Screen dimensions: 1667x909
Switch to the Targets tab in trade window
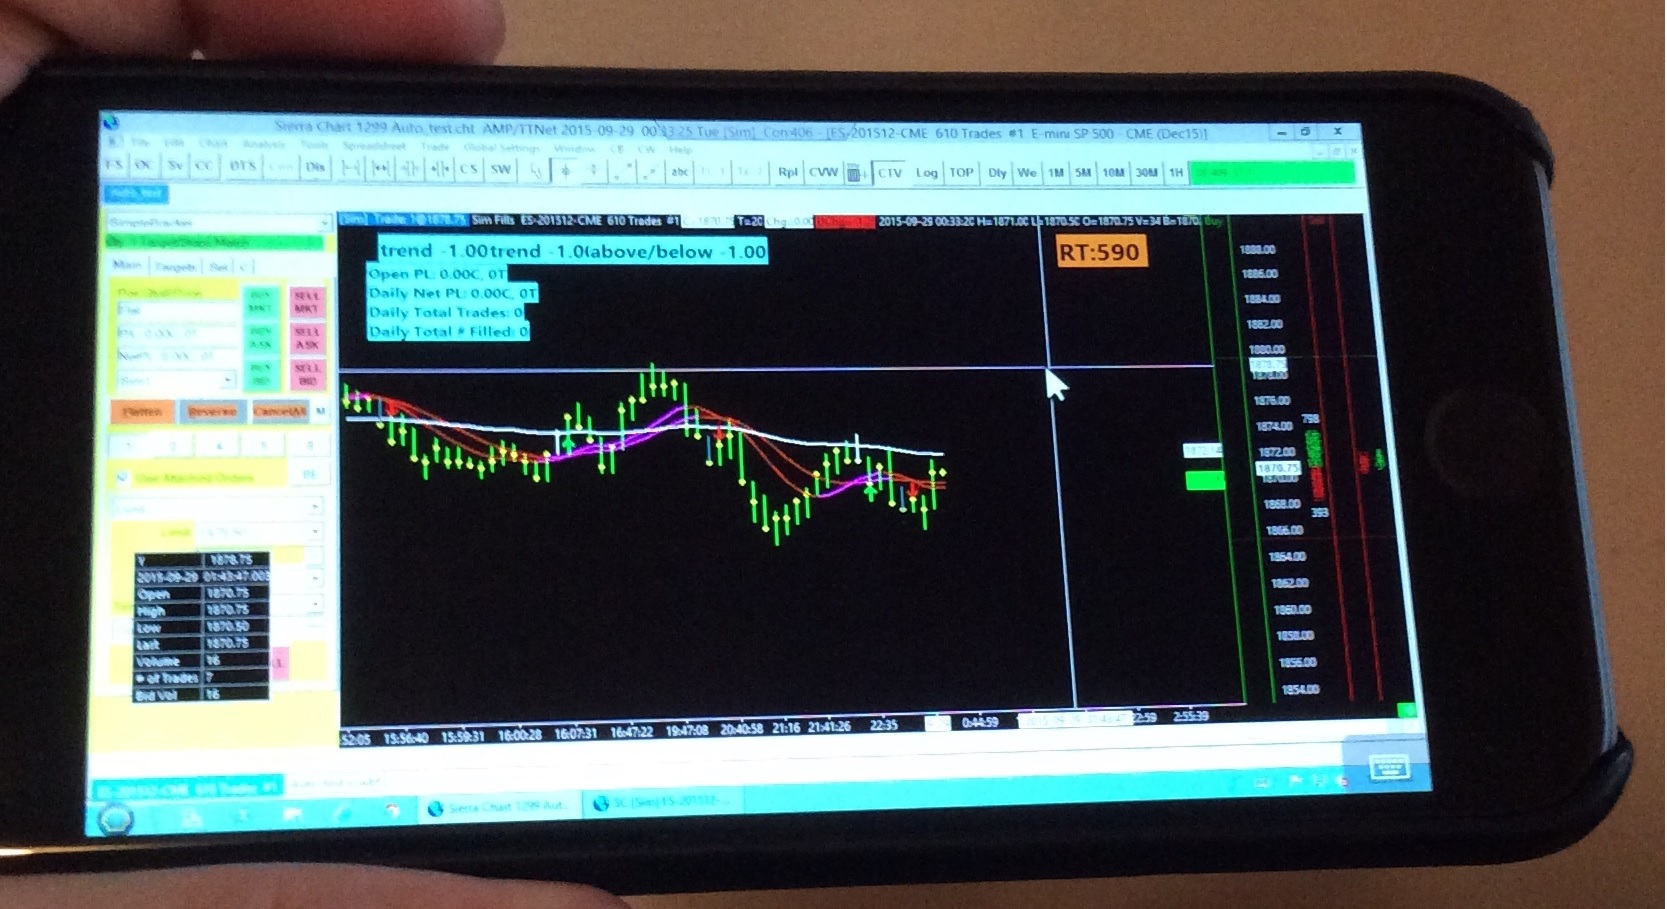point(175,267)
